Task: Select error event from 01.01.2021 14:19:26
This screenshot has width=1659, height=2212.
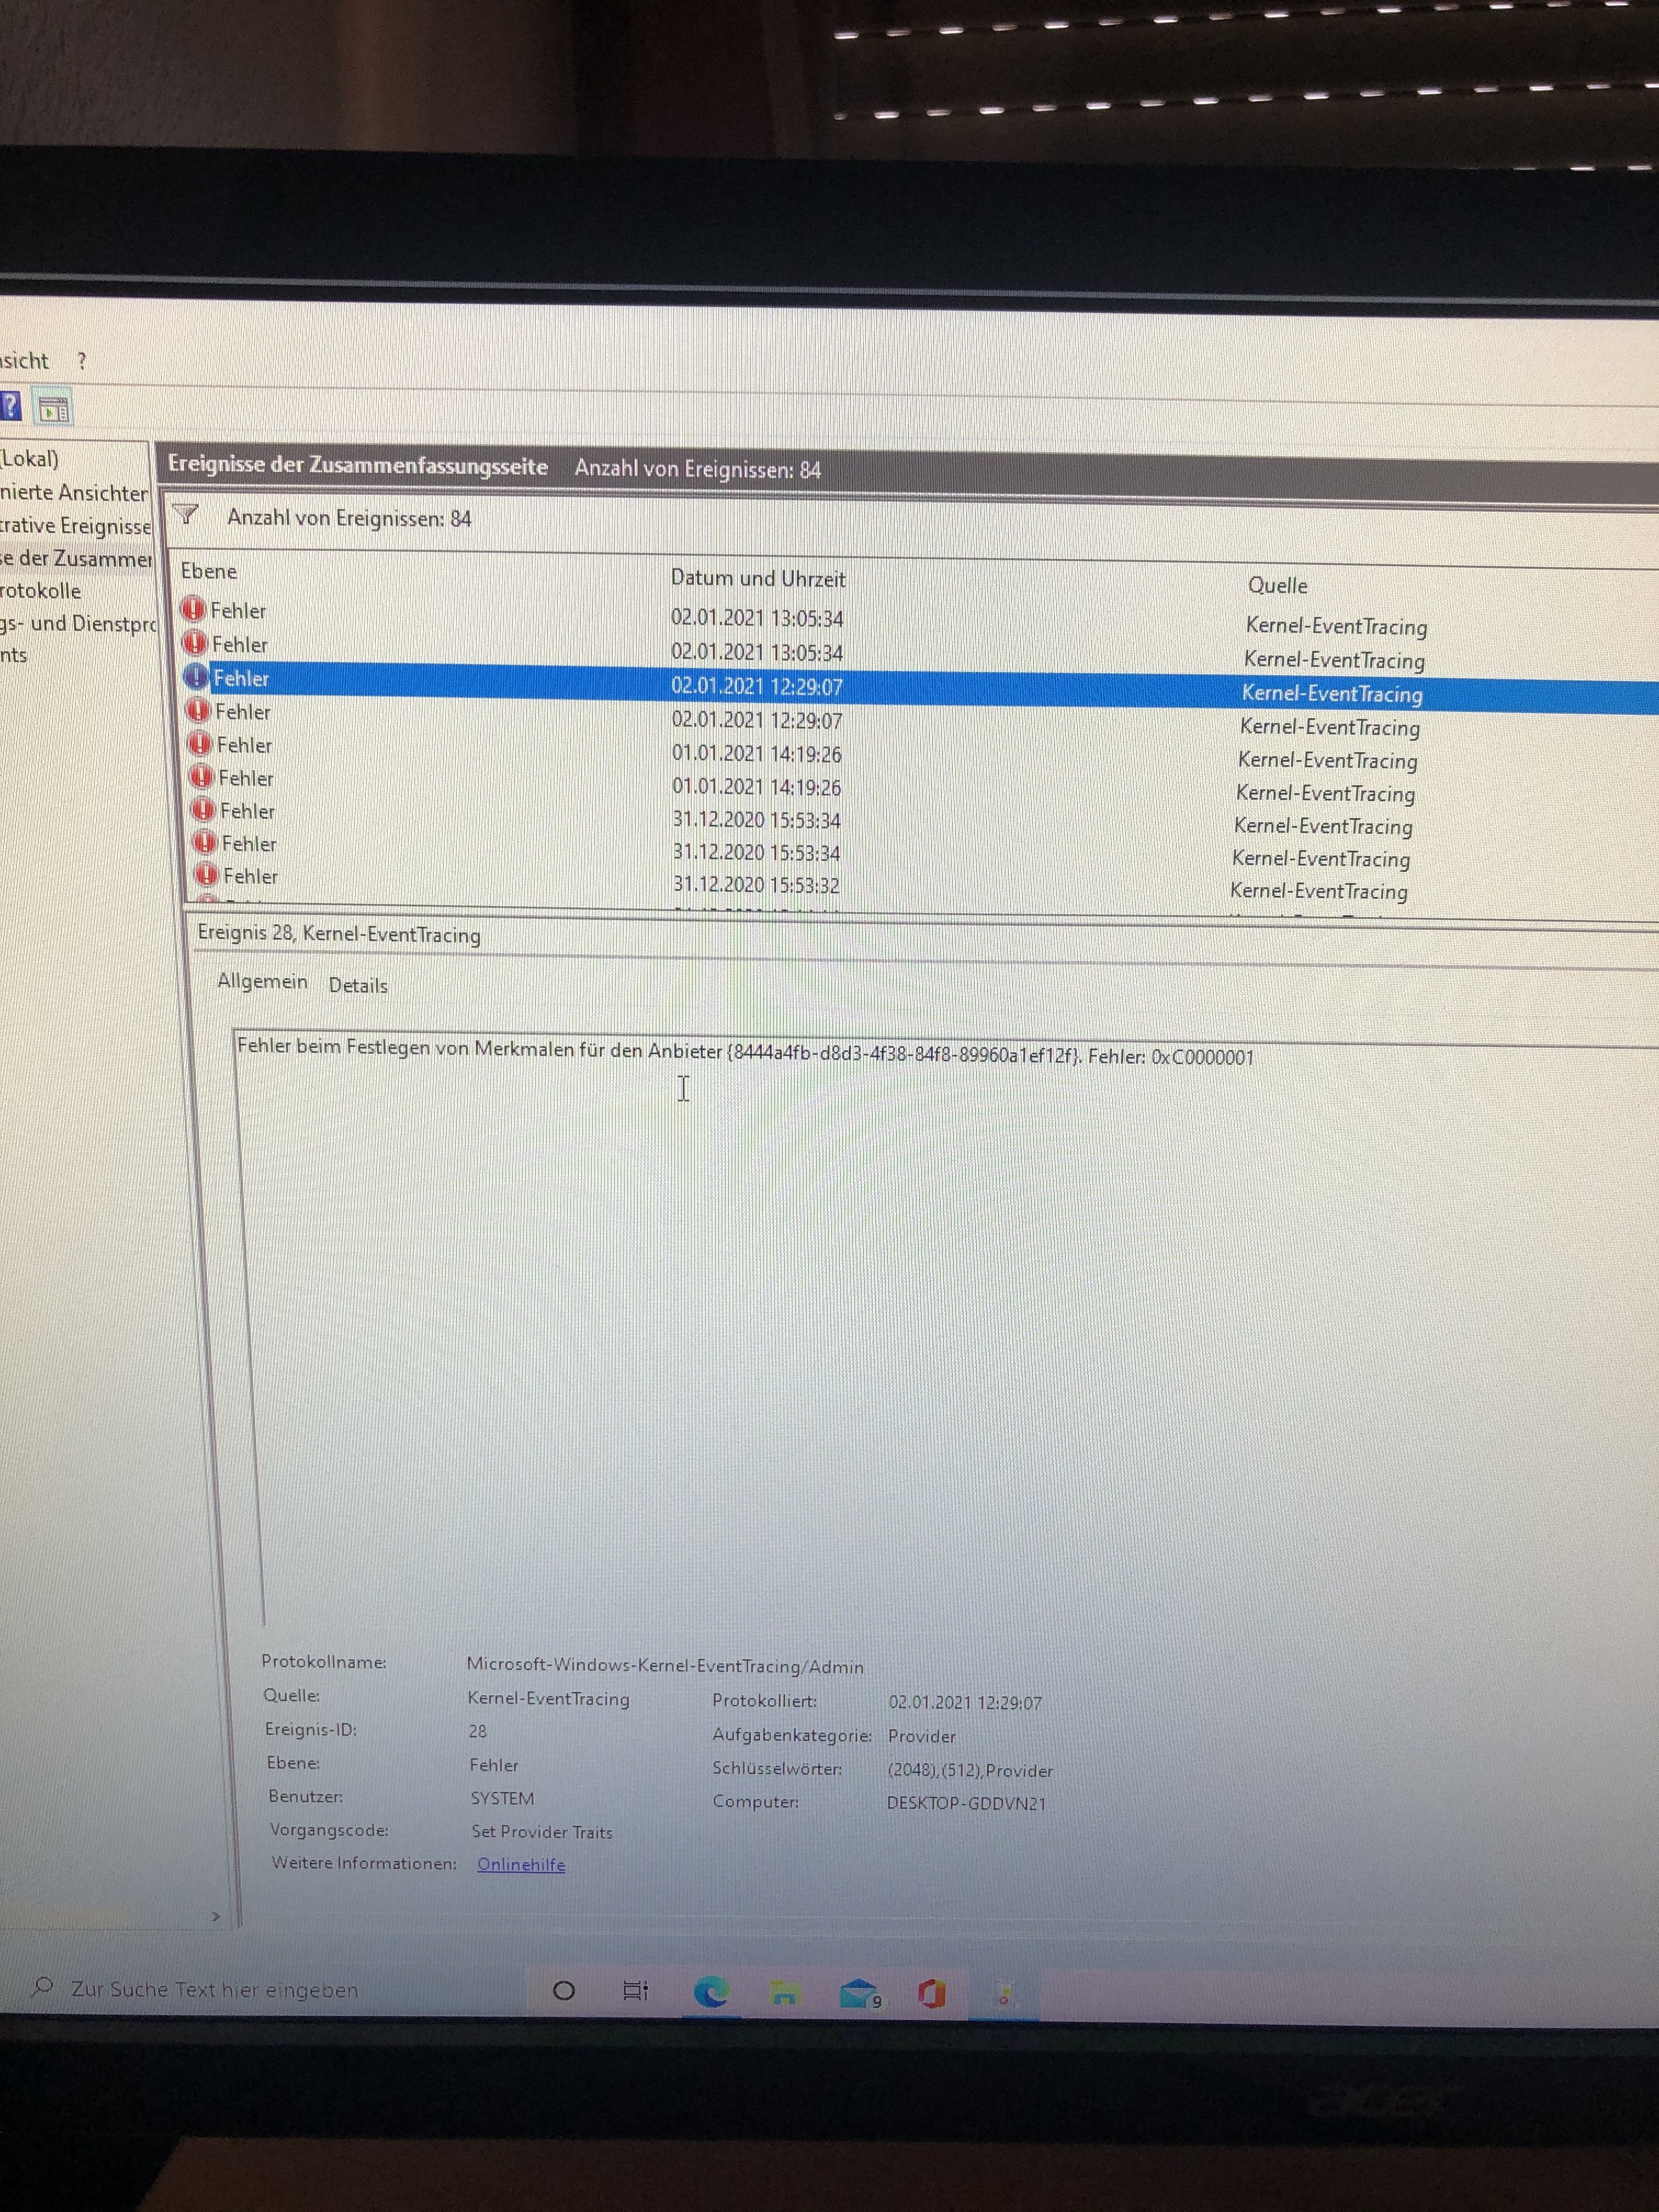Action: [756, 754]
